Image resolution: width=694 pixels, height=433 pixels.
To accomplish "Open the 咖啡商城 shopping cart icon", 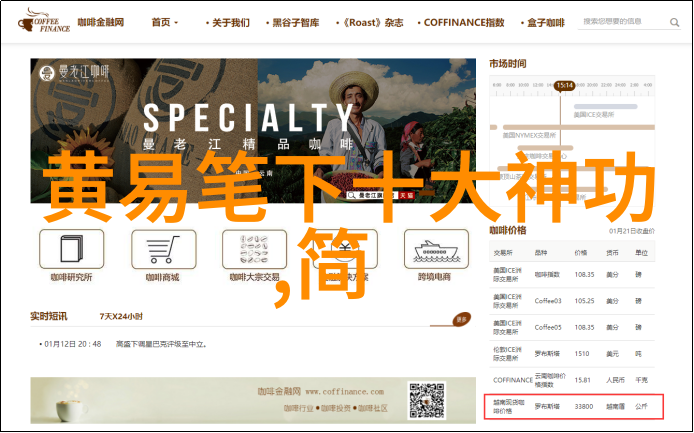I will pyautogui.click(x=163, y=249).
